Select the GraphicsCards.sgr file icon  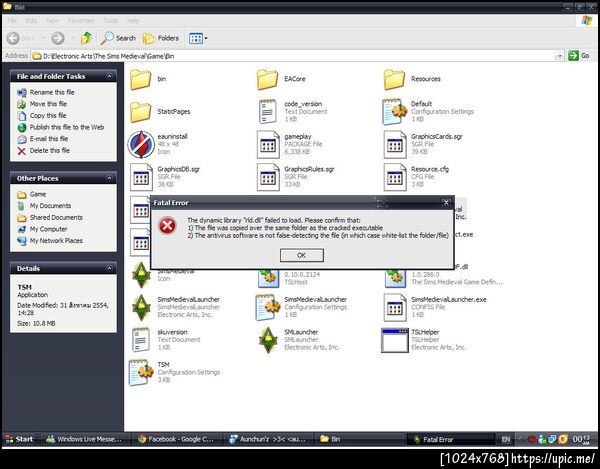point(395,144)
